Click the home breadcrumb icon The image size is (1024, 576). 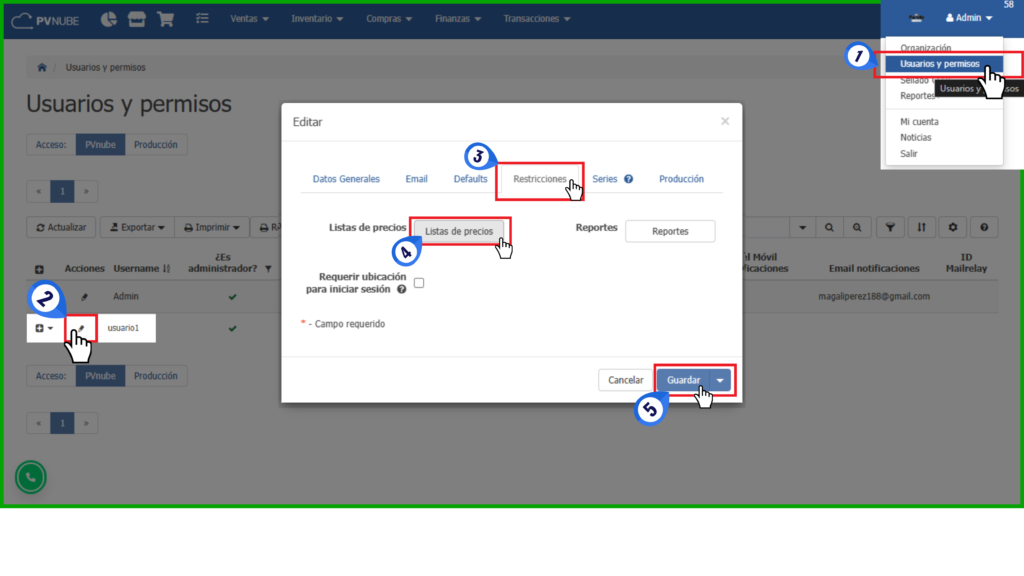click(42, 68)
